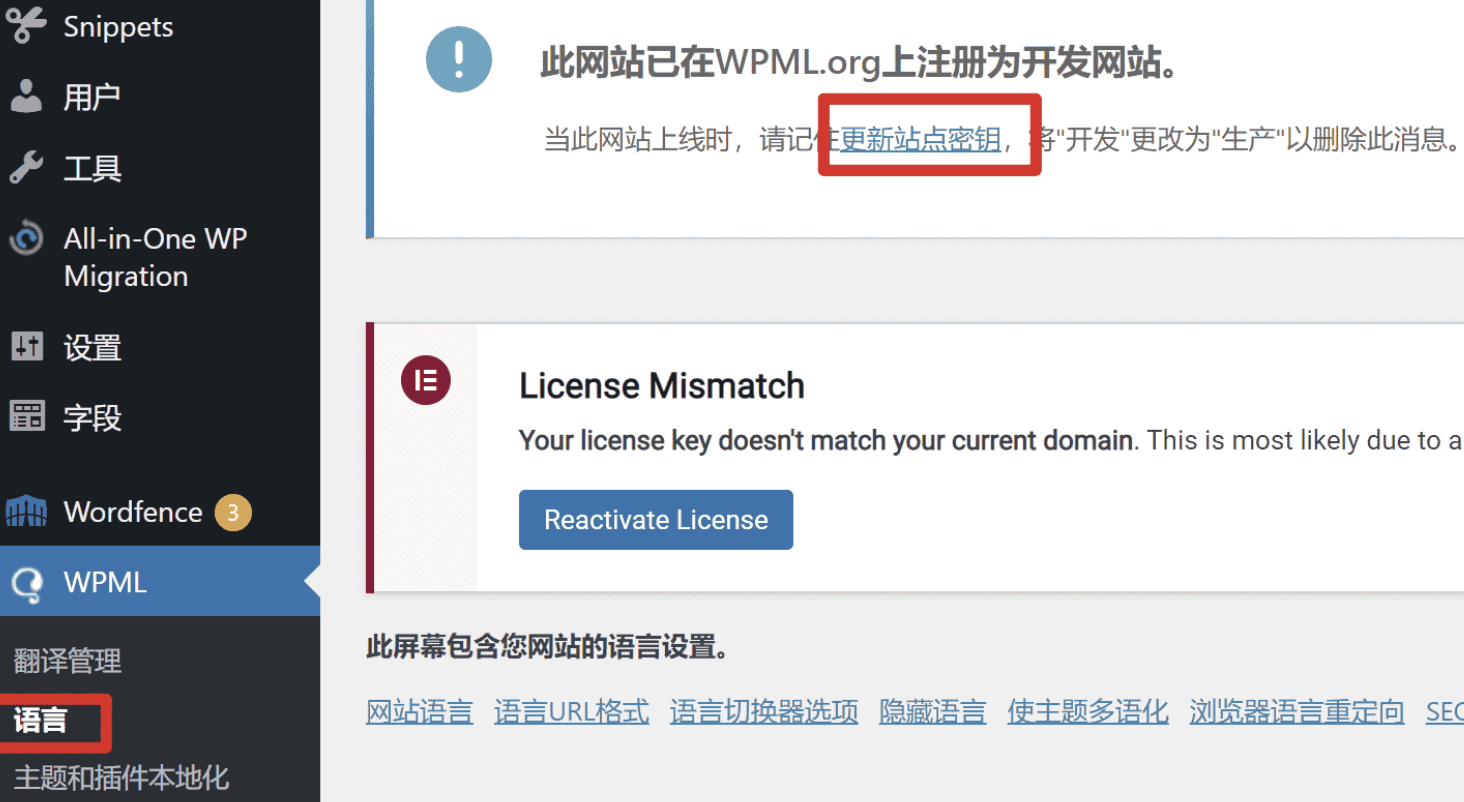Open 主题和插件本地化 submenu item

pos(119,778)
